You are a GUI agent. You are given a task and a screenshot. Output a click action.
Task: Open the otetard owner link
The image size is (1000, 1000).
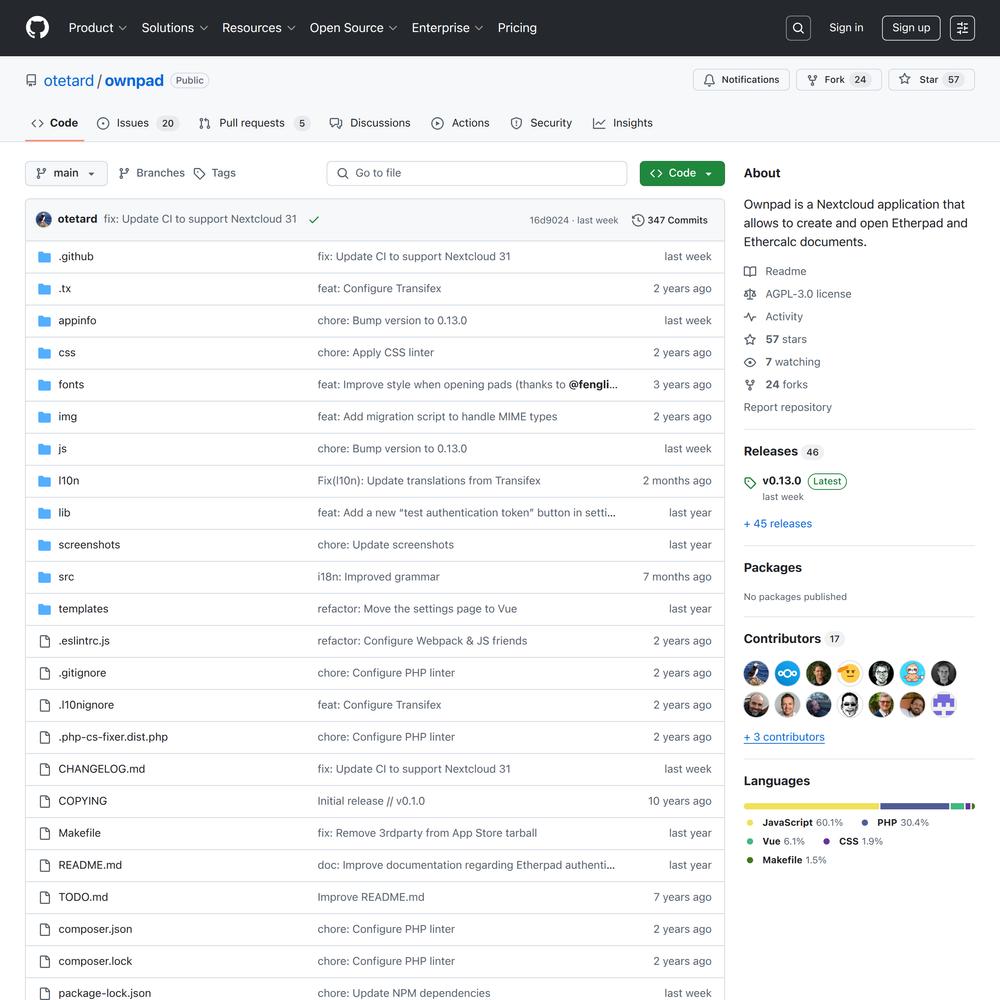68,80
